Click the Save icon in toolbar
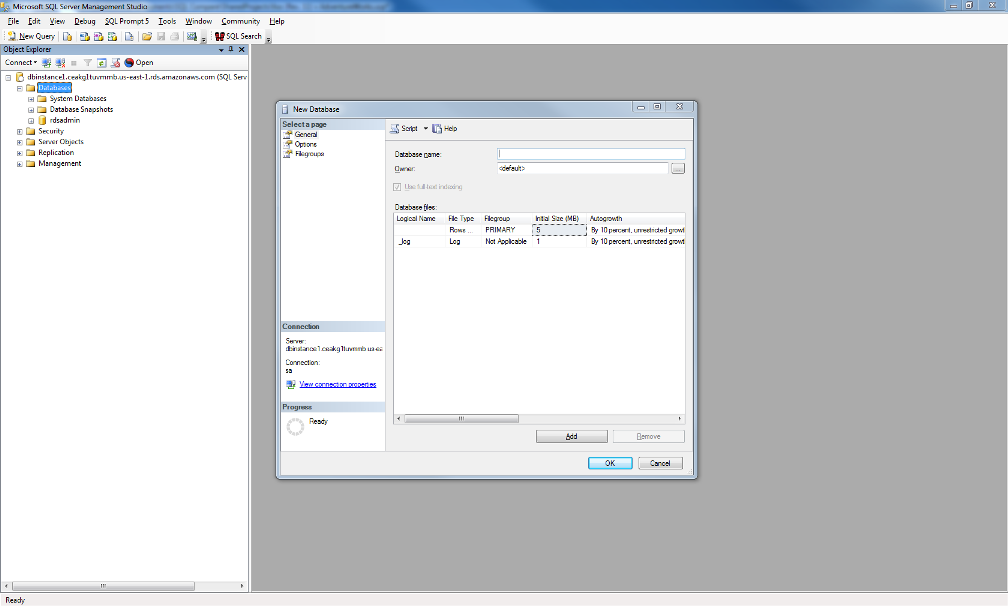1008x606 pixels. 161,37
